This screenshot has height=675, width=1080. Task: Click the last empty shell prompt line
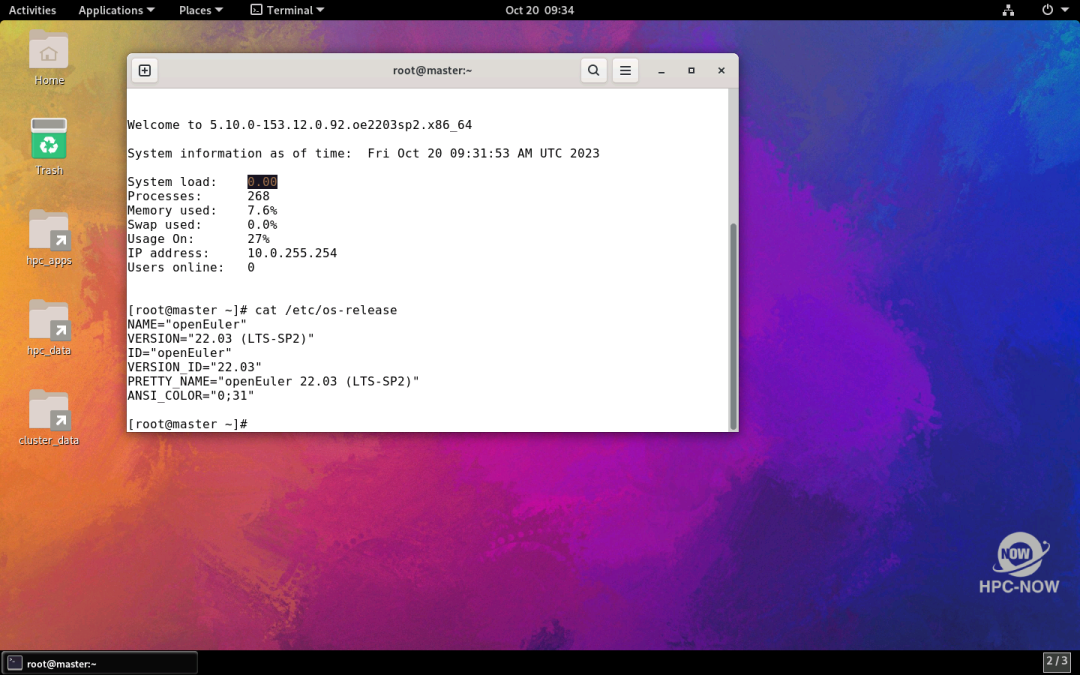(187, 424)
